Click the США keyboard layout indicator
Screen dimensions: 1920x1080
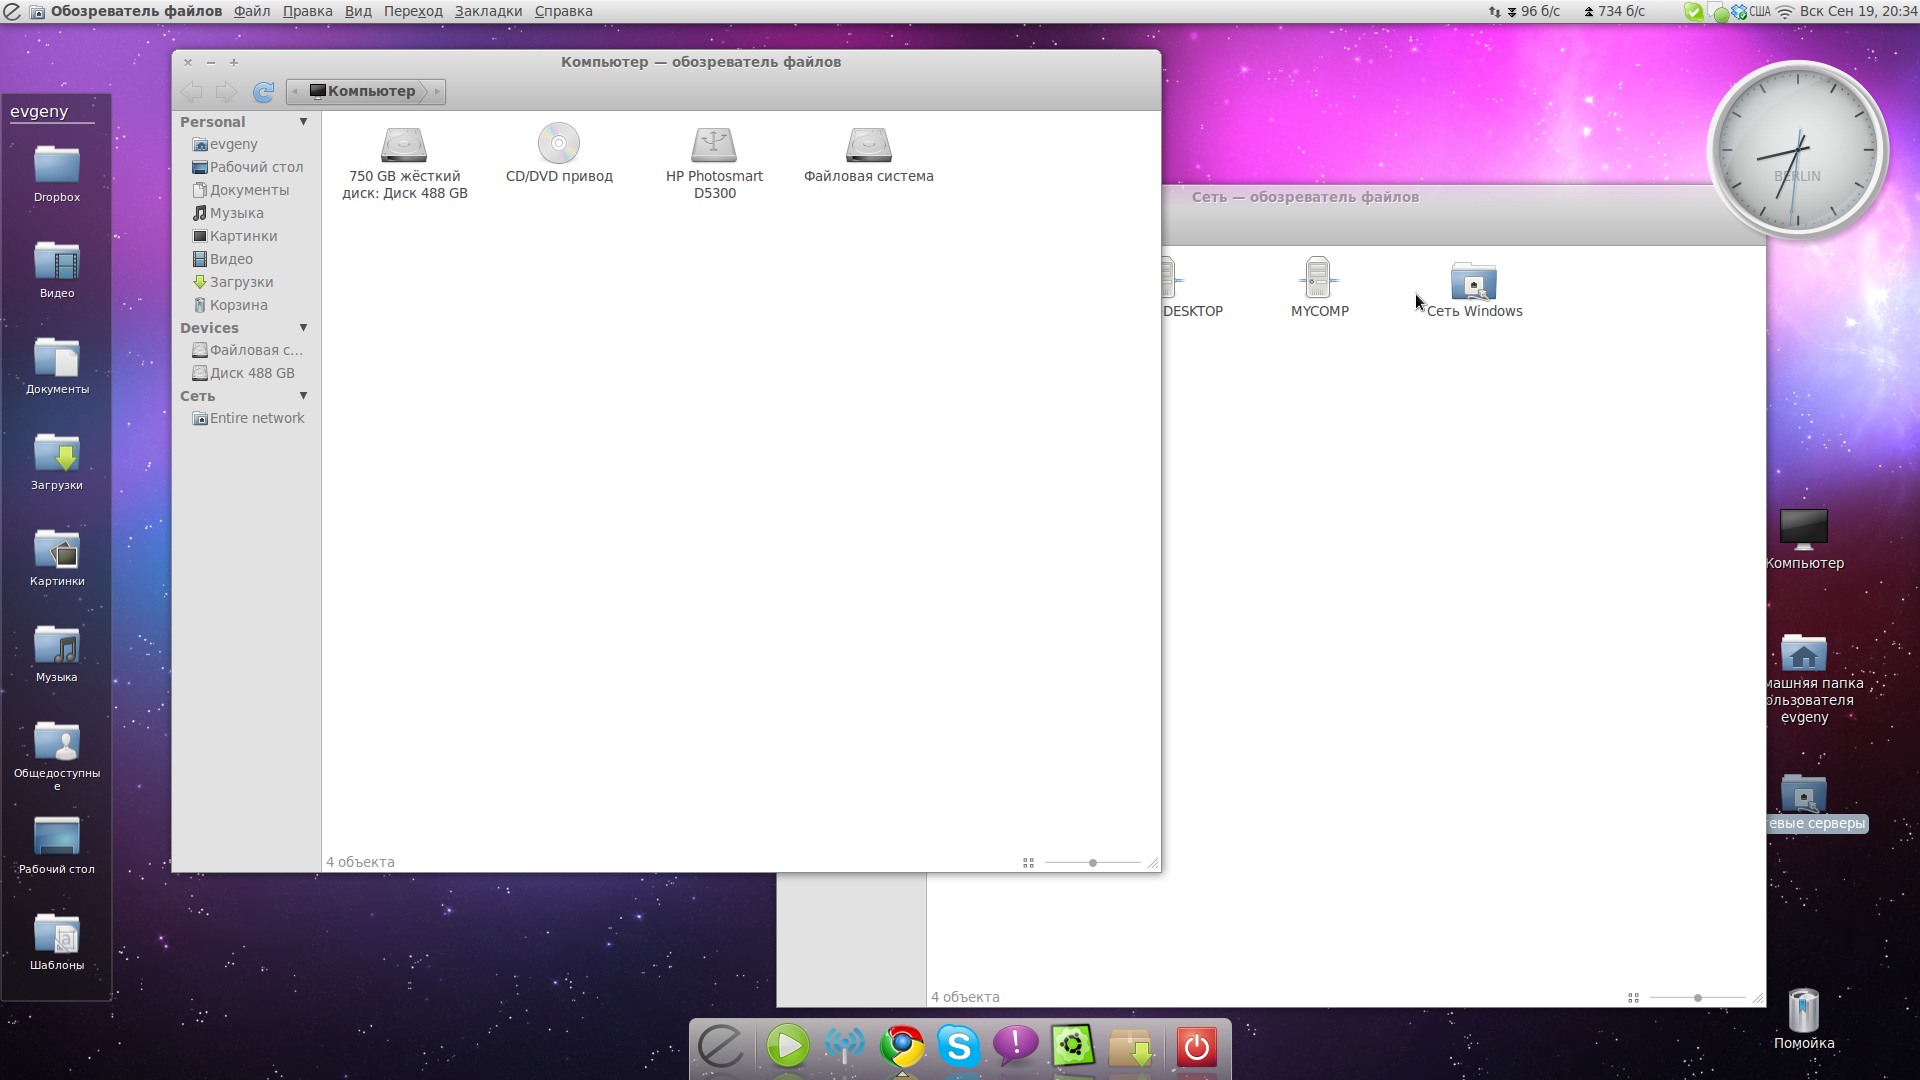pos(1759,11)
